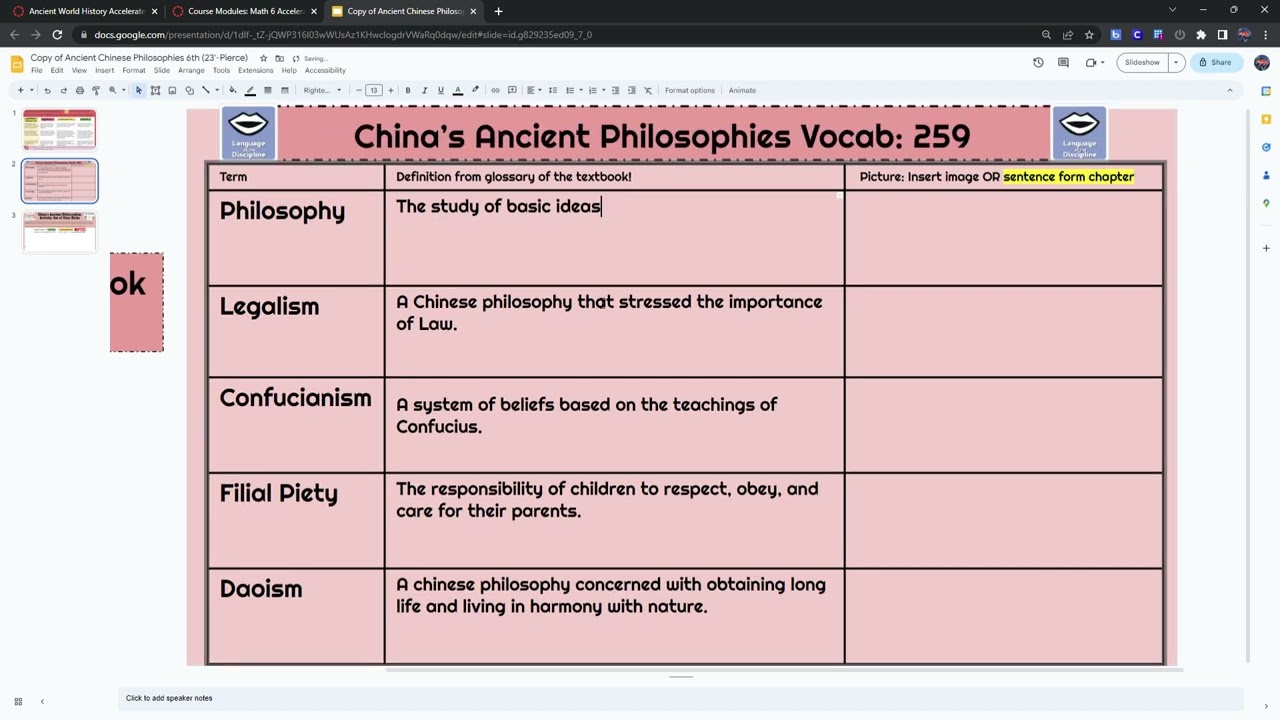Select slide 1 thumbnail

60,130
